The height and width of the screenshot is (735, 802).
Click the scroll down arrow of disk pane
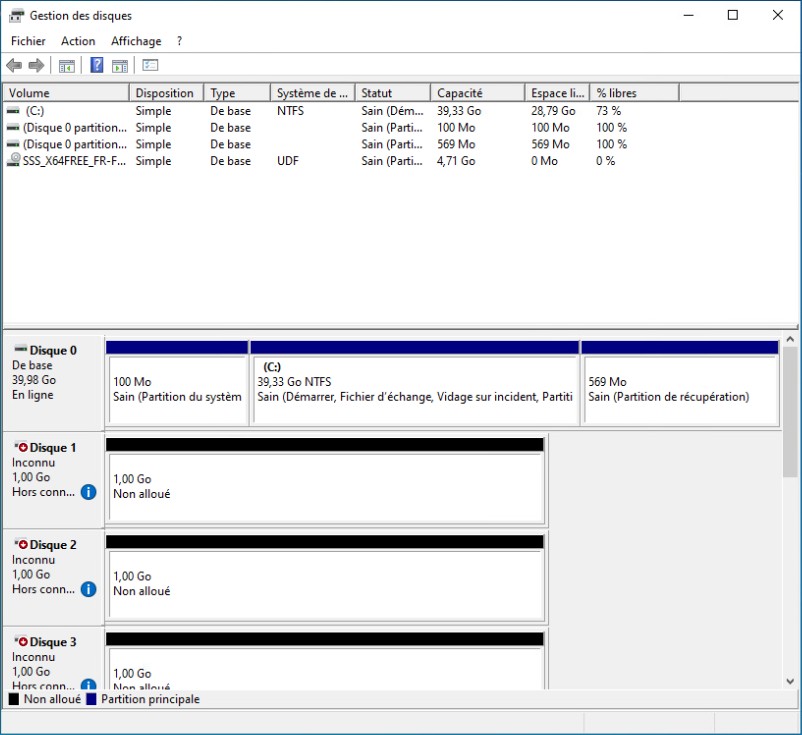pyautogui.click(x=790, y=681)
